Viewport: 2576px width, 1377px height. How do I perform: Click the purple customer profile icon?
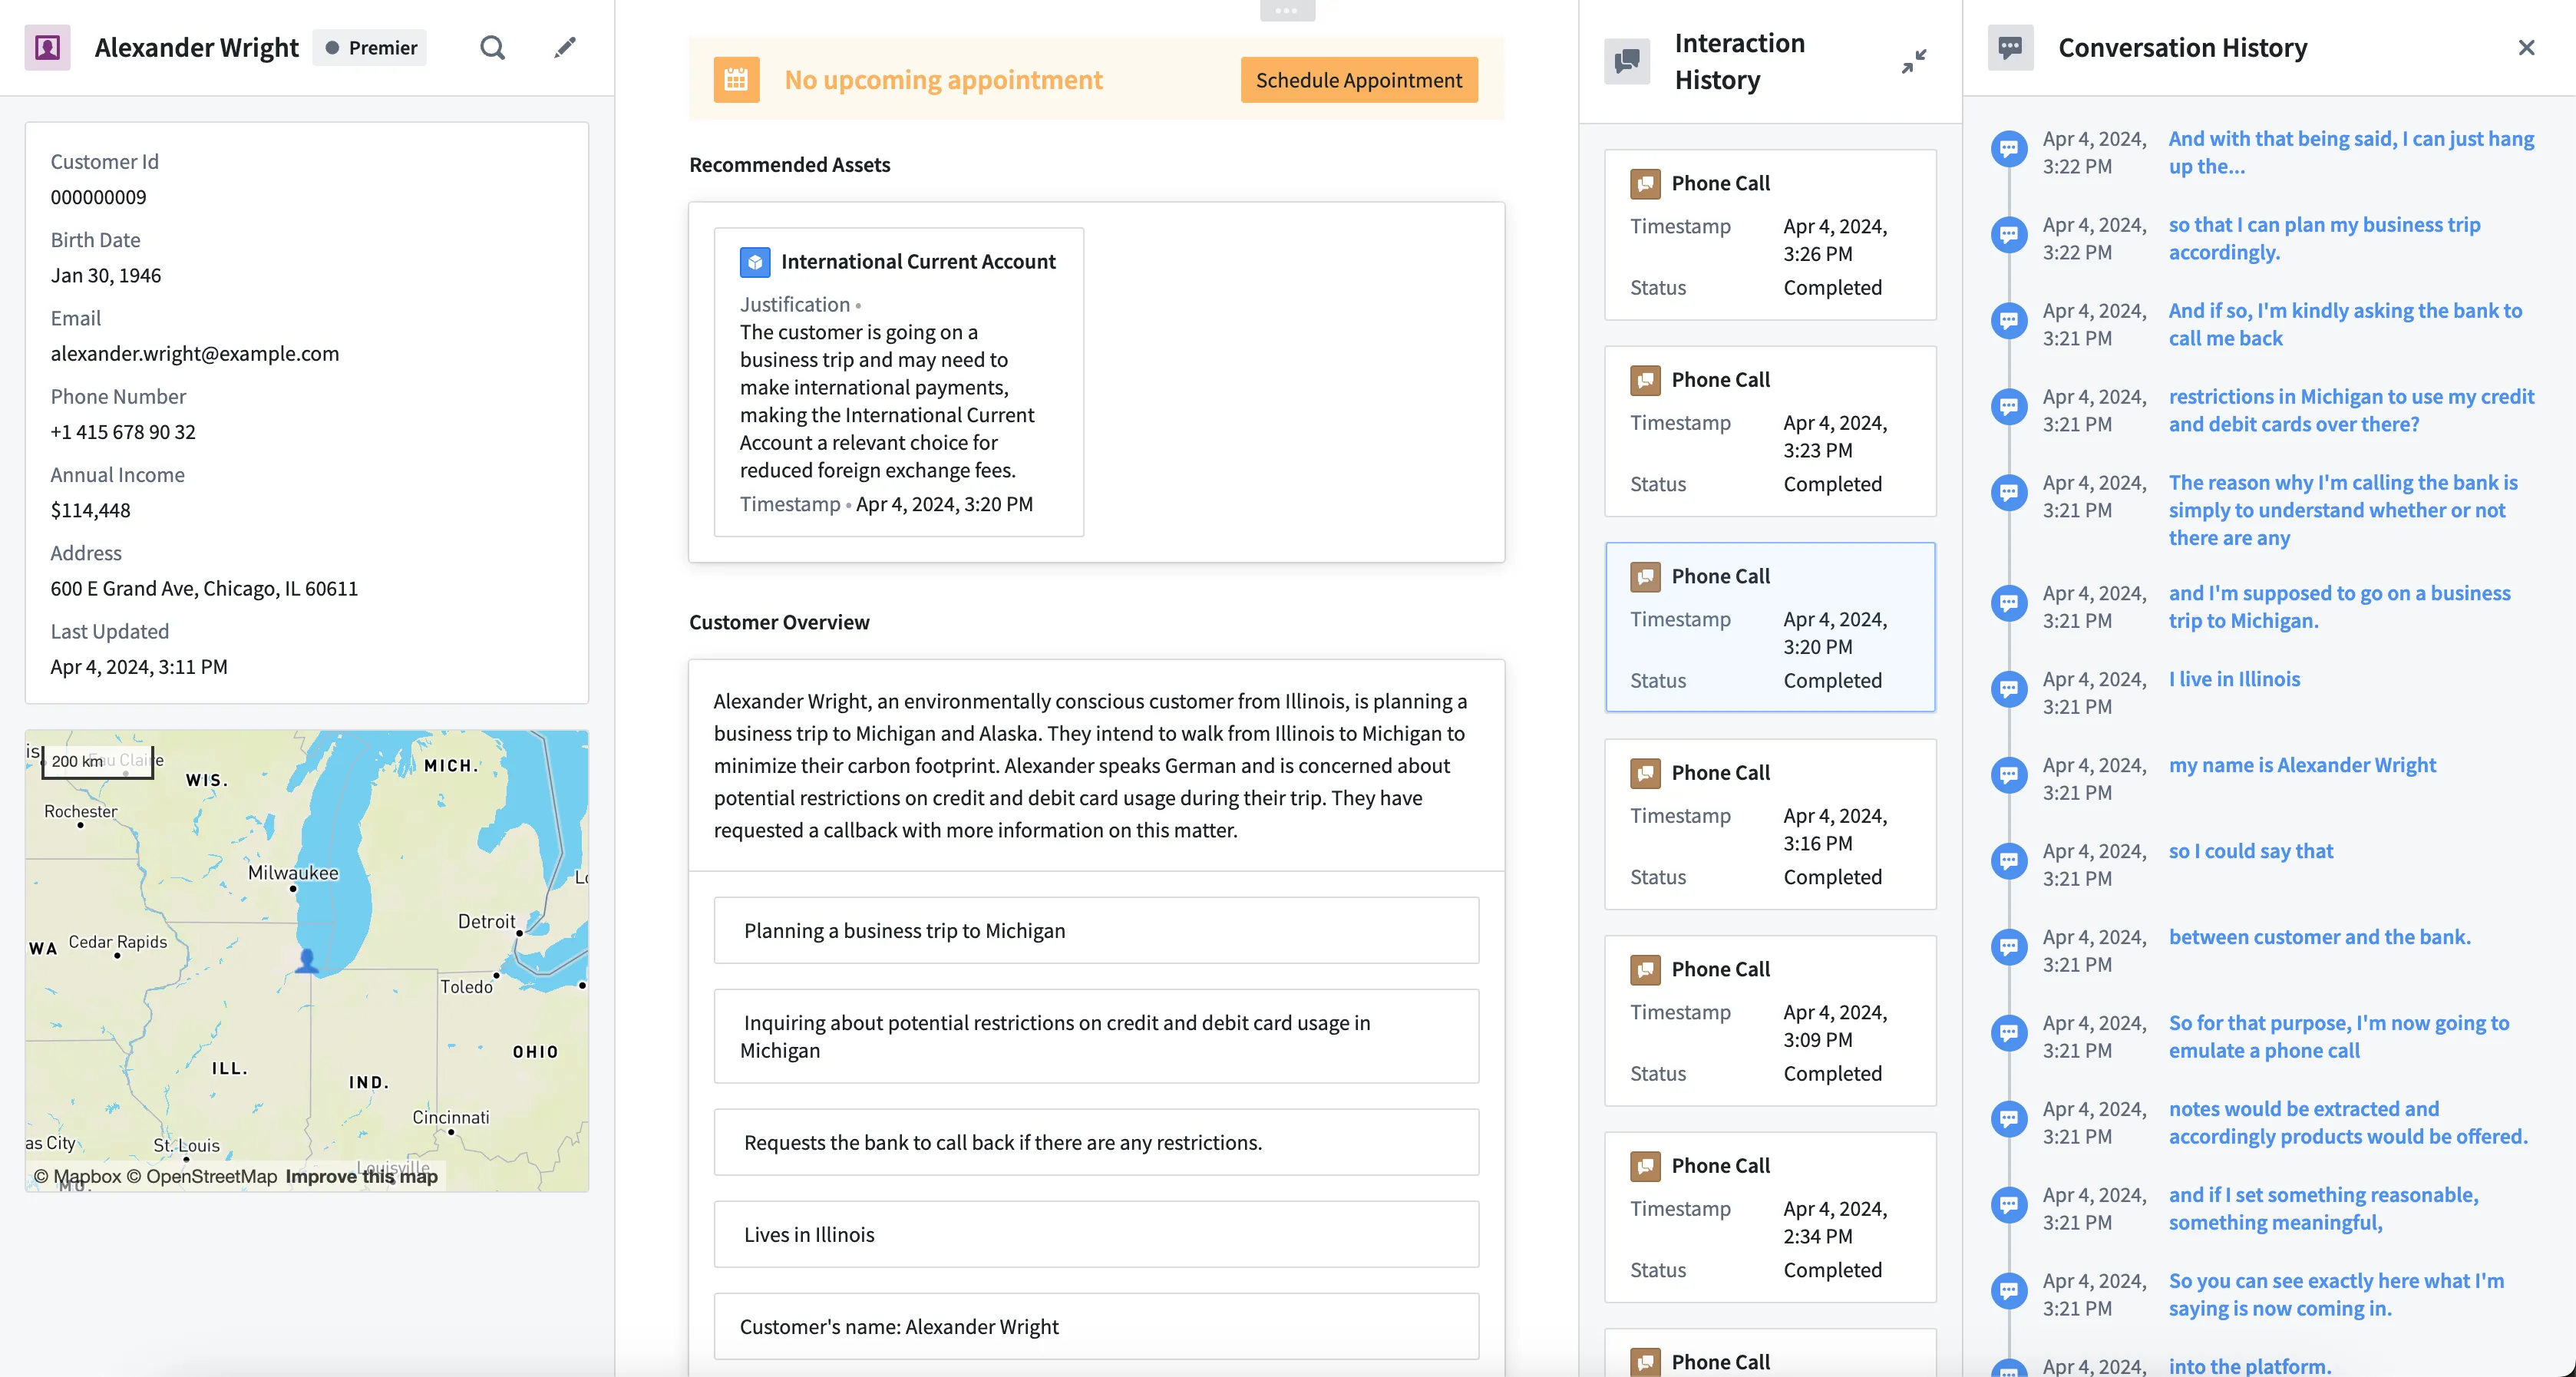coord(47,47)
